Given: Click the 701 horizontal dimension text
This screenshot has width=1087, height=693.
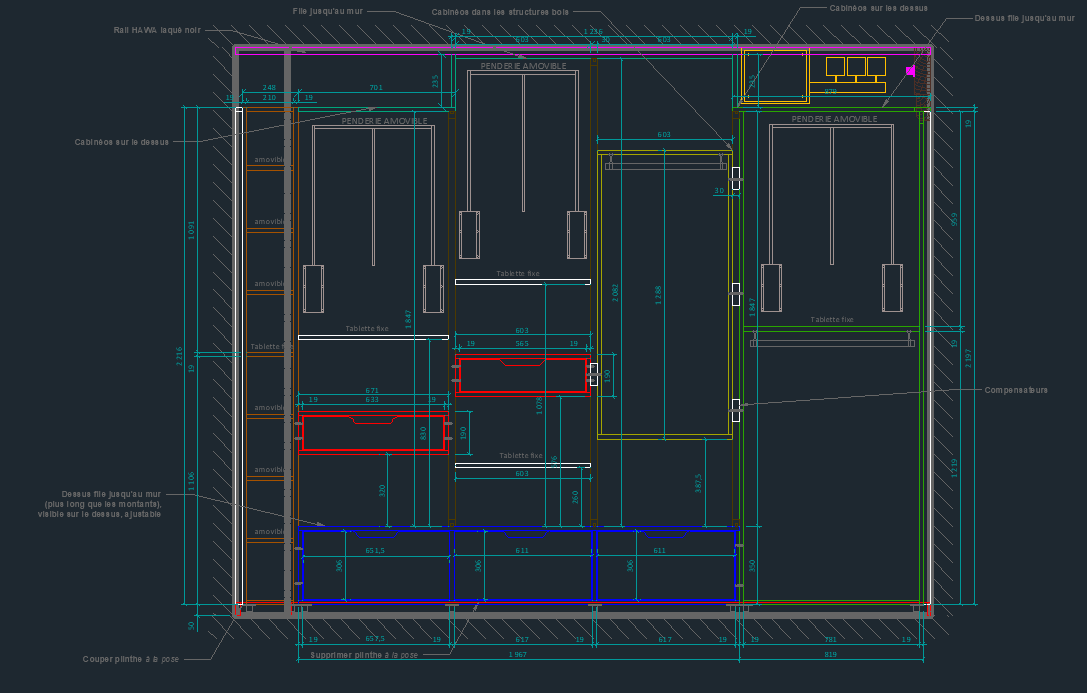Looking at the screenshot, I should click(376, 88).
